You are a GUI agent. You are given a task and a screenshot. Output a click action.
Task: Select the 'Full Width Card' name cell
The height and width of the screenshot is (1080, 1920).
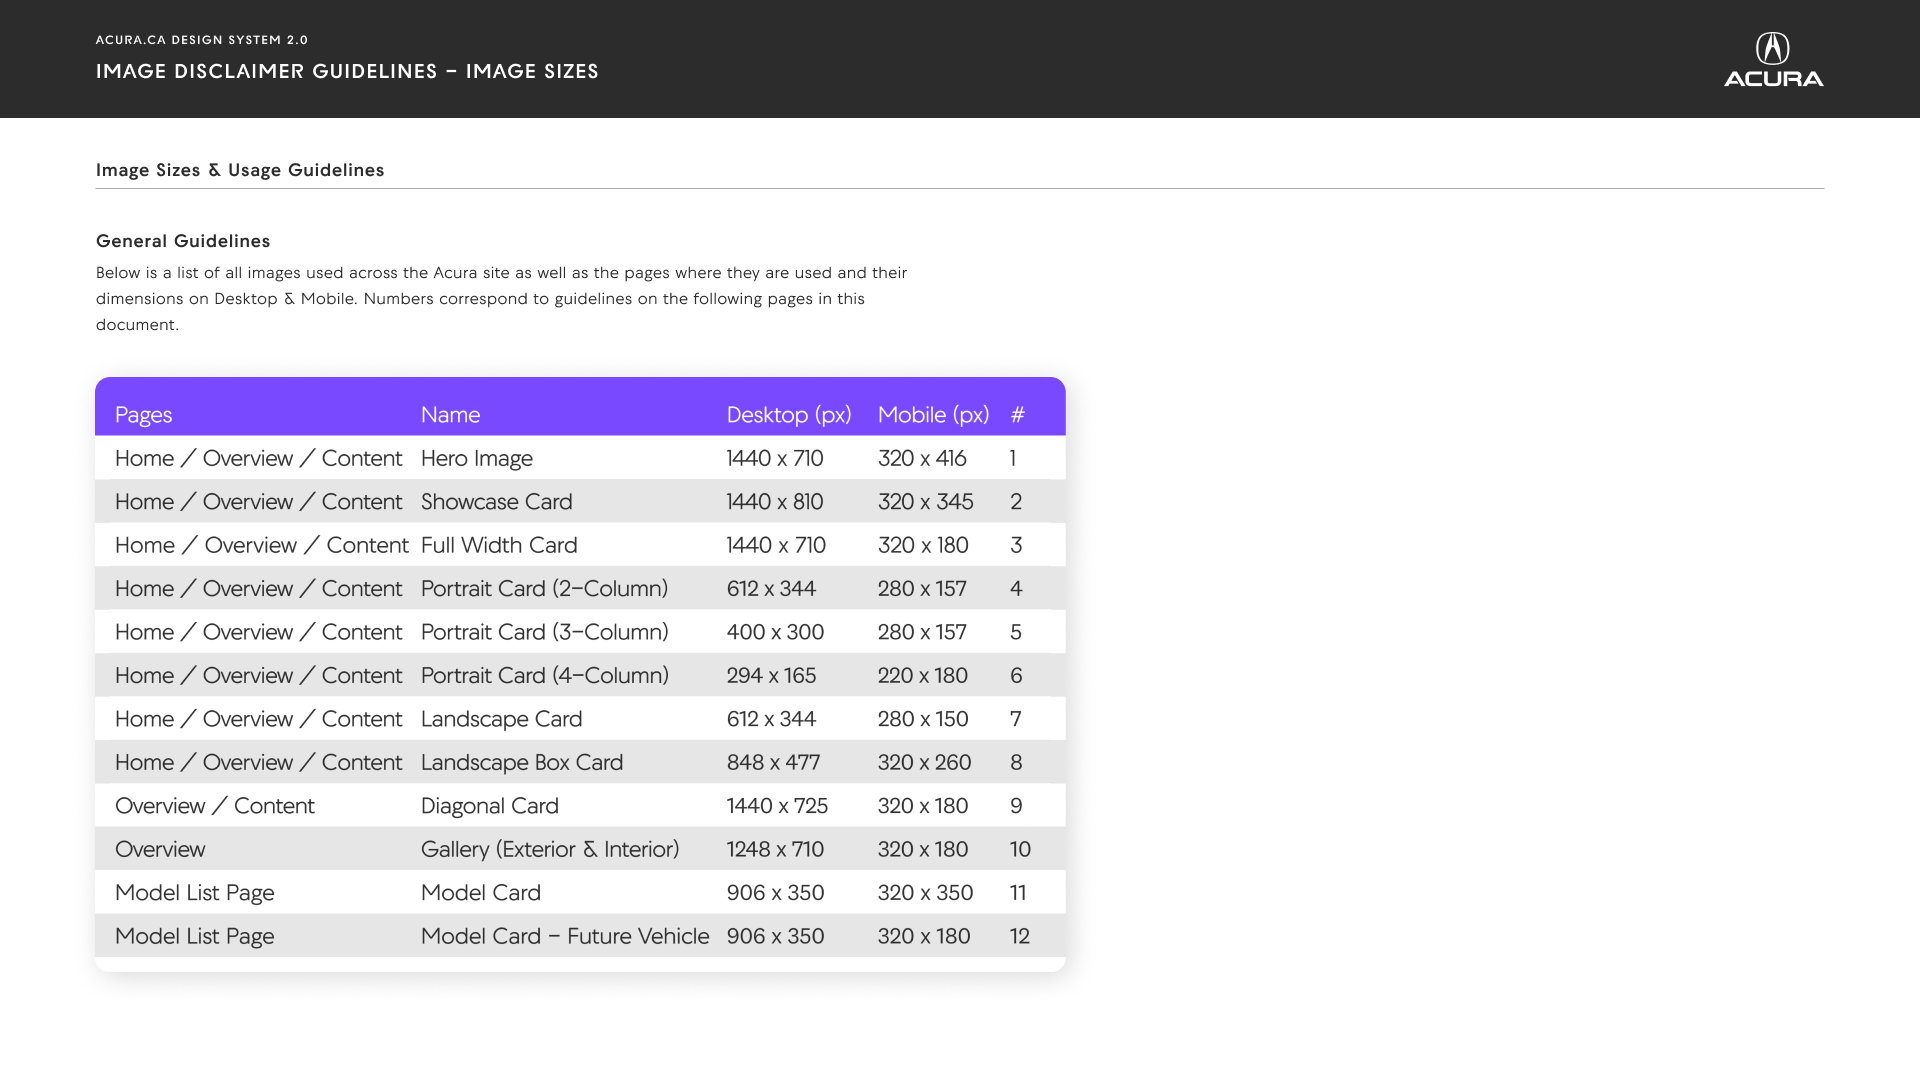coord(499,545)
